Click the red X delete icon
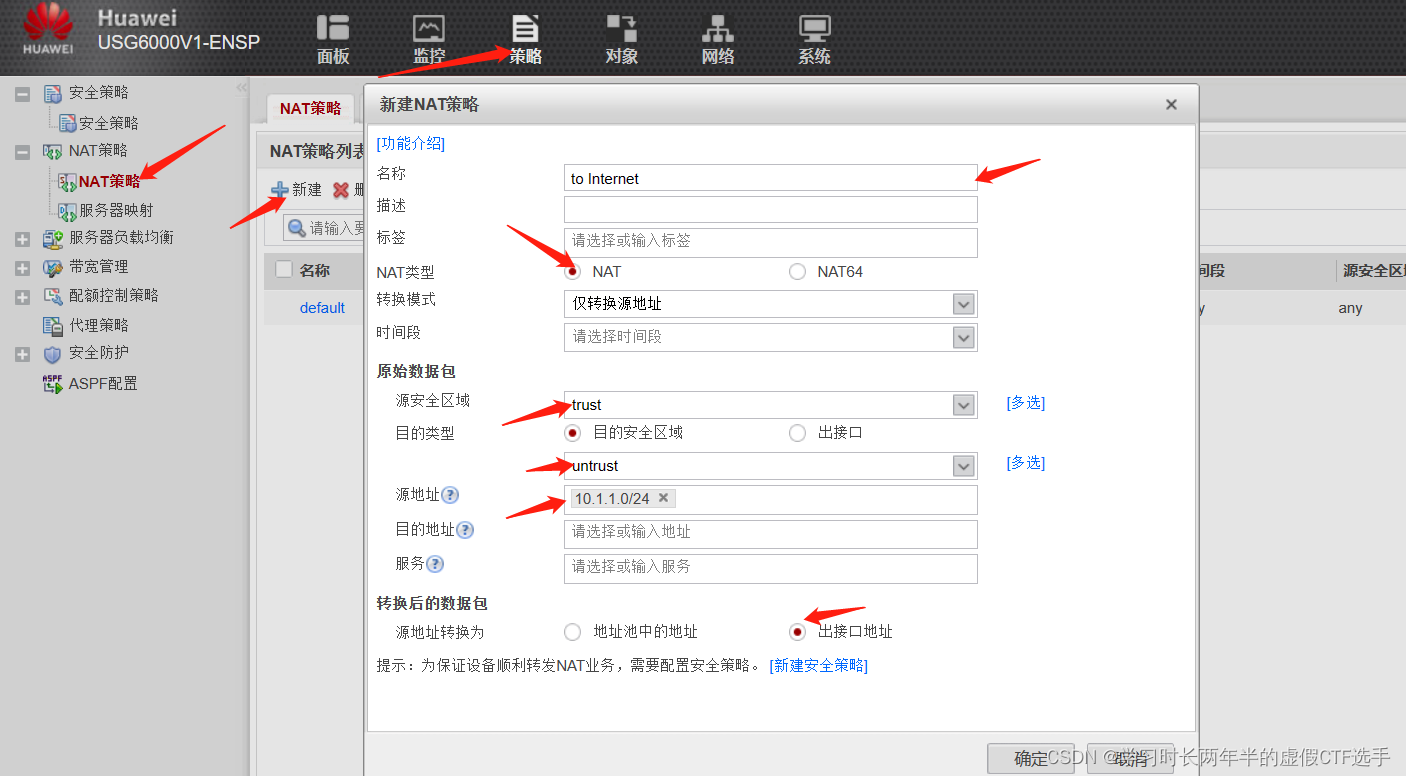This screenshot has height=776, width=1406. pyautogui.click(x=341, y=190)
